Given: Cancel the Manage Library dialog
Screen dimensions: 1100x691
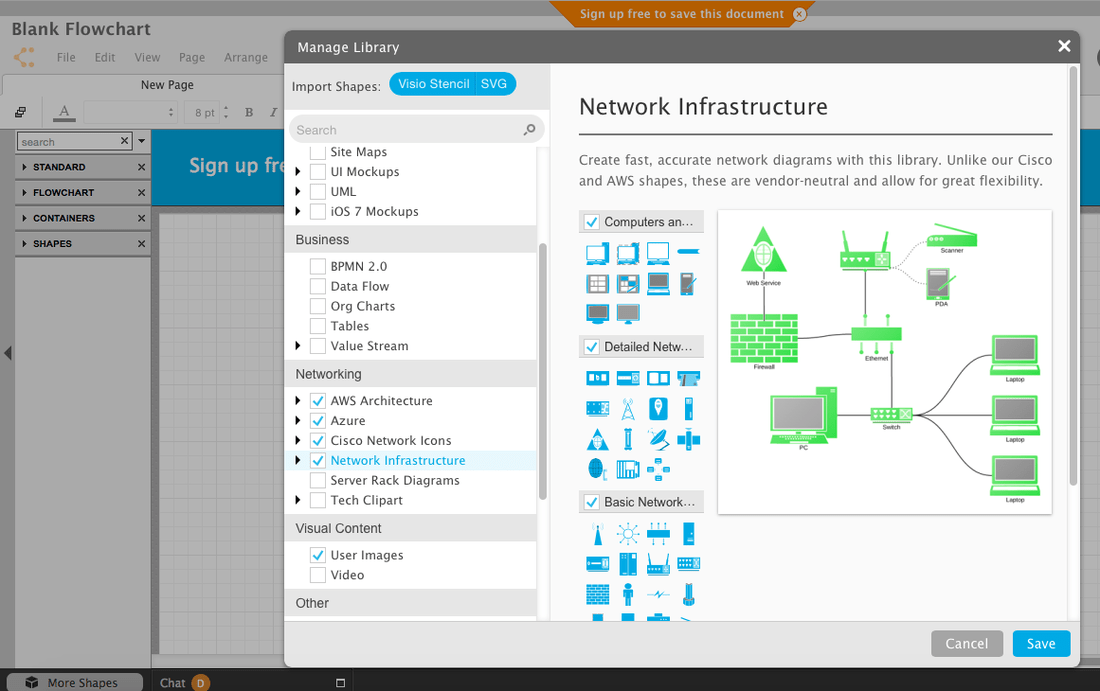Looking at the screenshot, I should pos(967,643).
